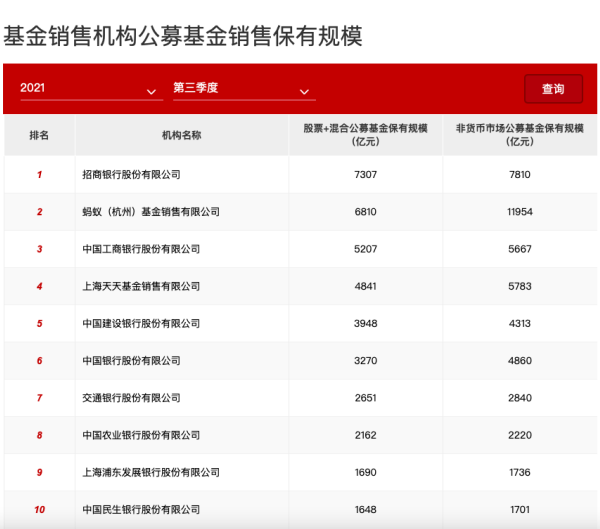Click value 11954 in 蚂蚁 row
The height and width of the screenshot is (529, 600).
(x=520, y=212)
